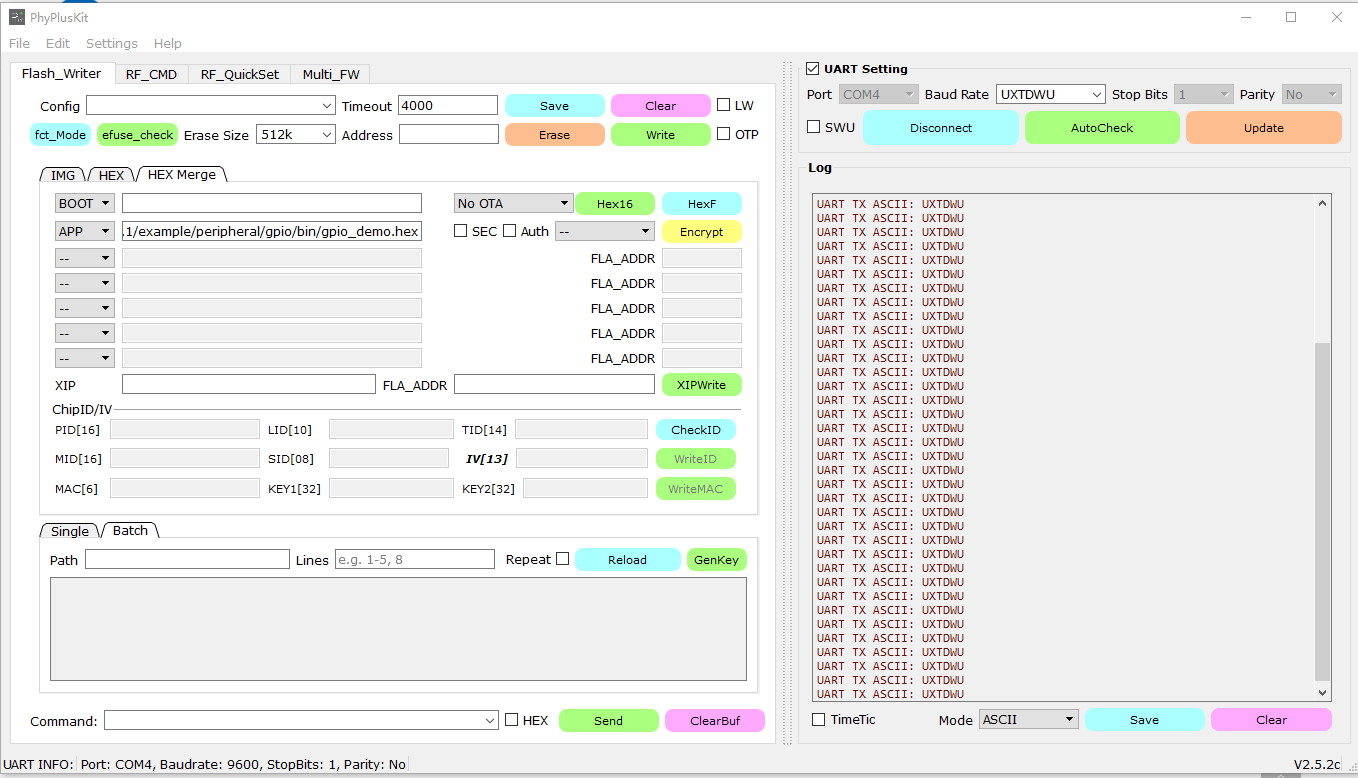Clear the log with Clear button

(x=1272, y=720)
